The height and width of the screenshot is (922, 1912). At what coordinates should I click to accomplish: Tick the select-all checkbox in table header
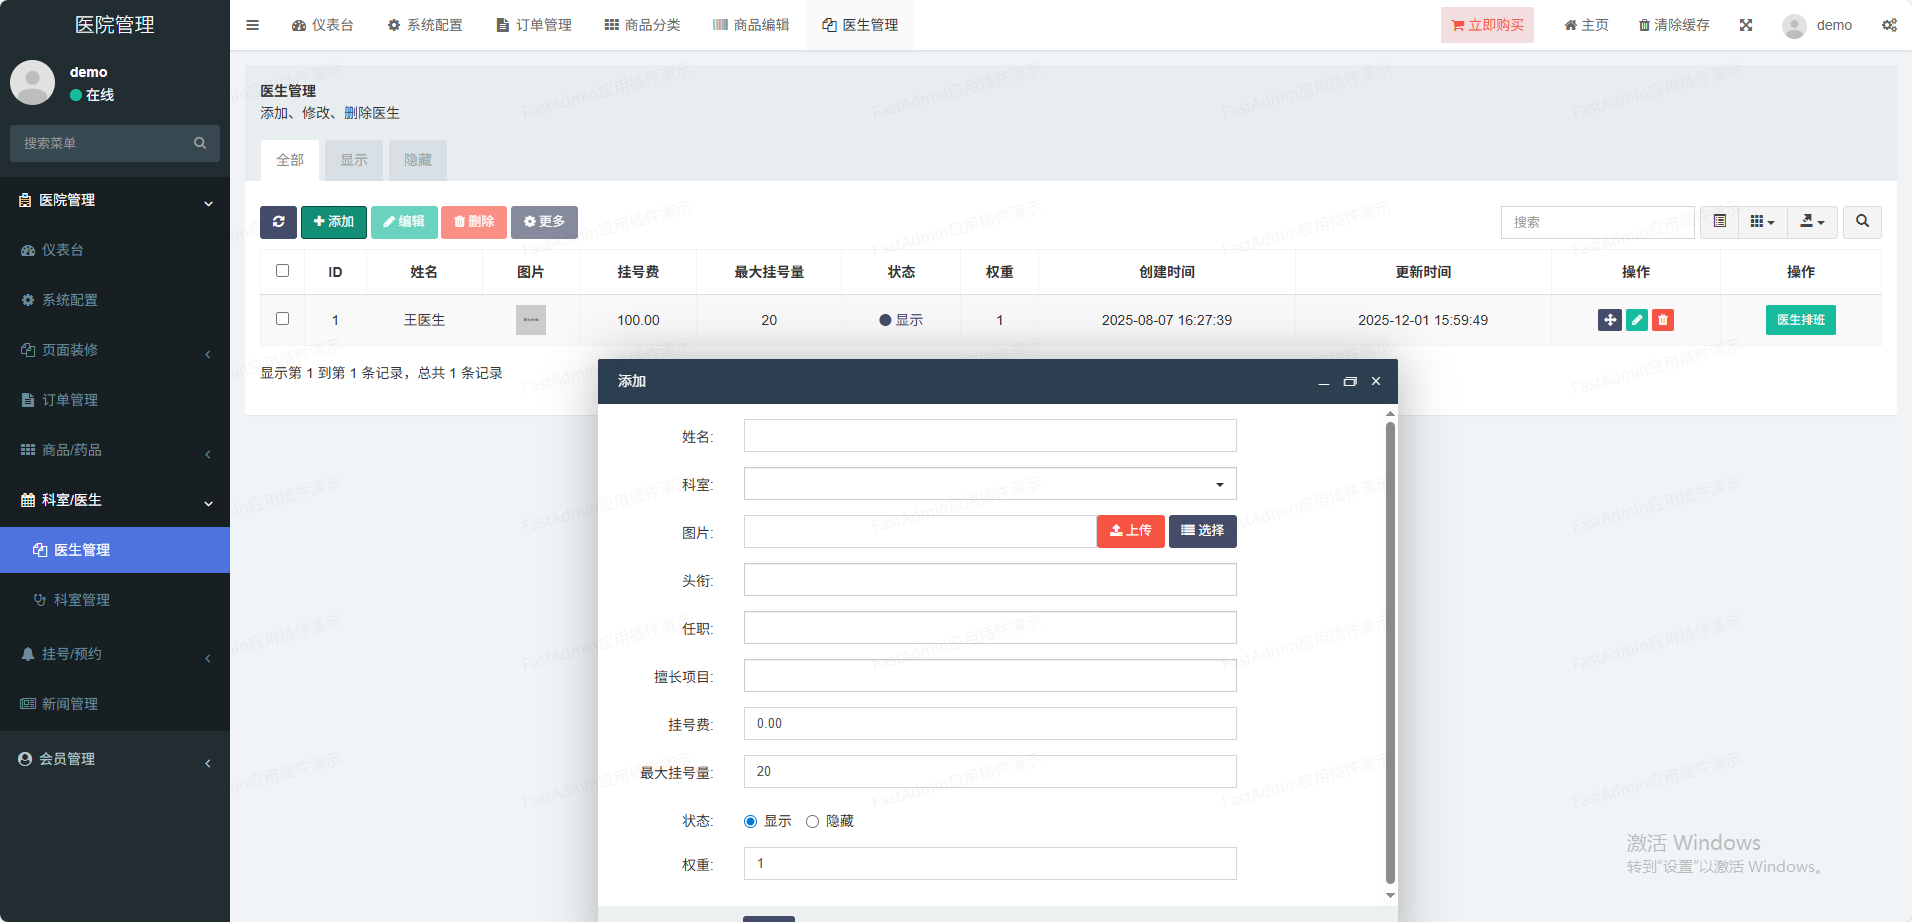coord(282,271)
